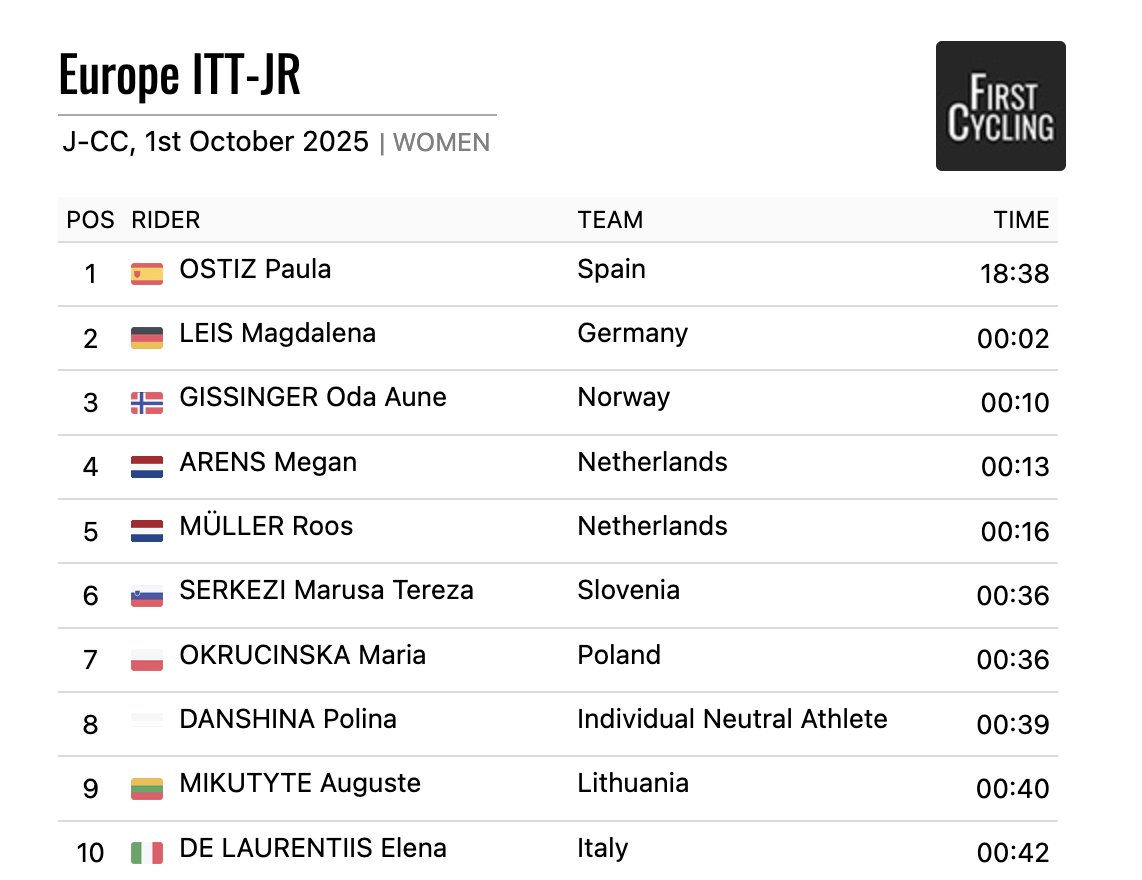This screenshot has height=880, width=1142.
Task: Click the Slovenia flag icon
Action: point(147,596)
